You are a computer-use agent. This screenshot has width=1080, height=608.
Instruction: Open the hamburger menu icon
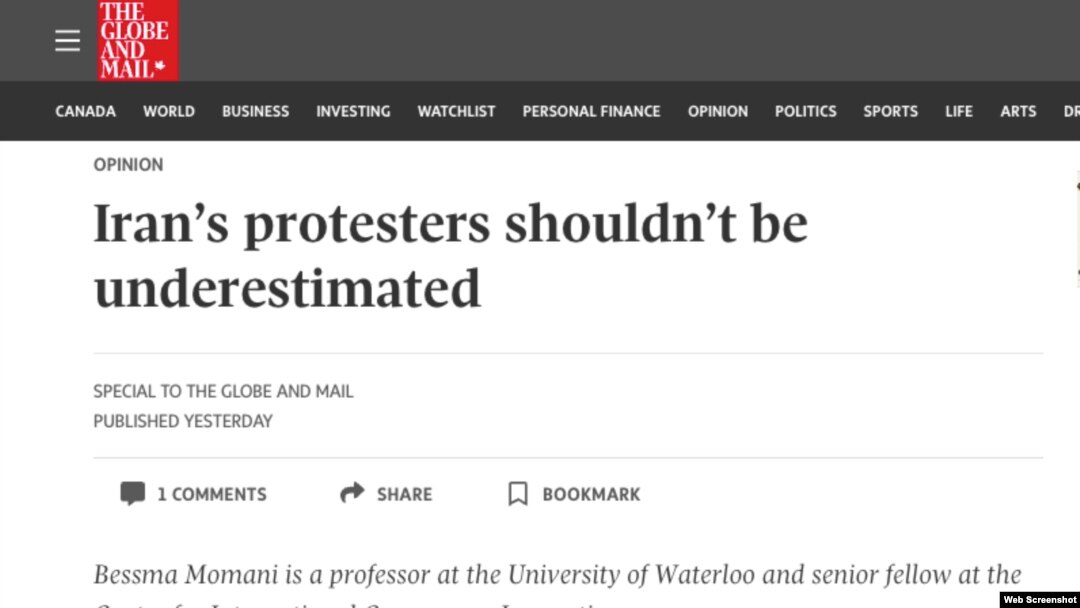coord(68,41)
